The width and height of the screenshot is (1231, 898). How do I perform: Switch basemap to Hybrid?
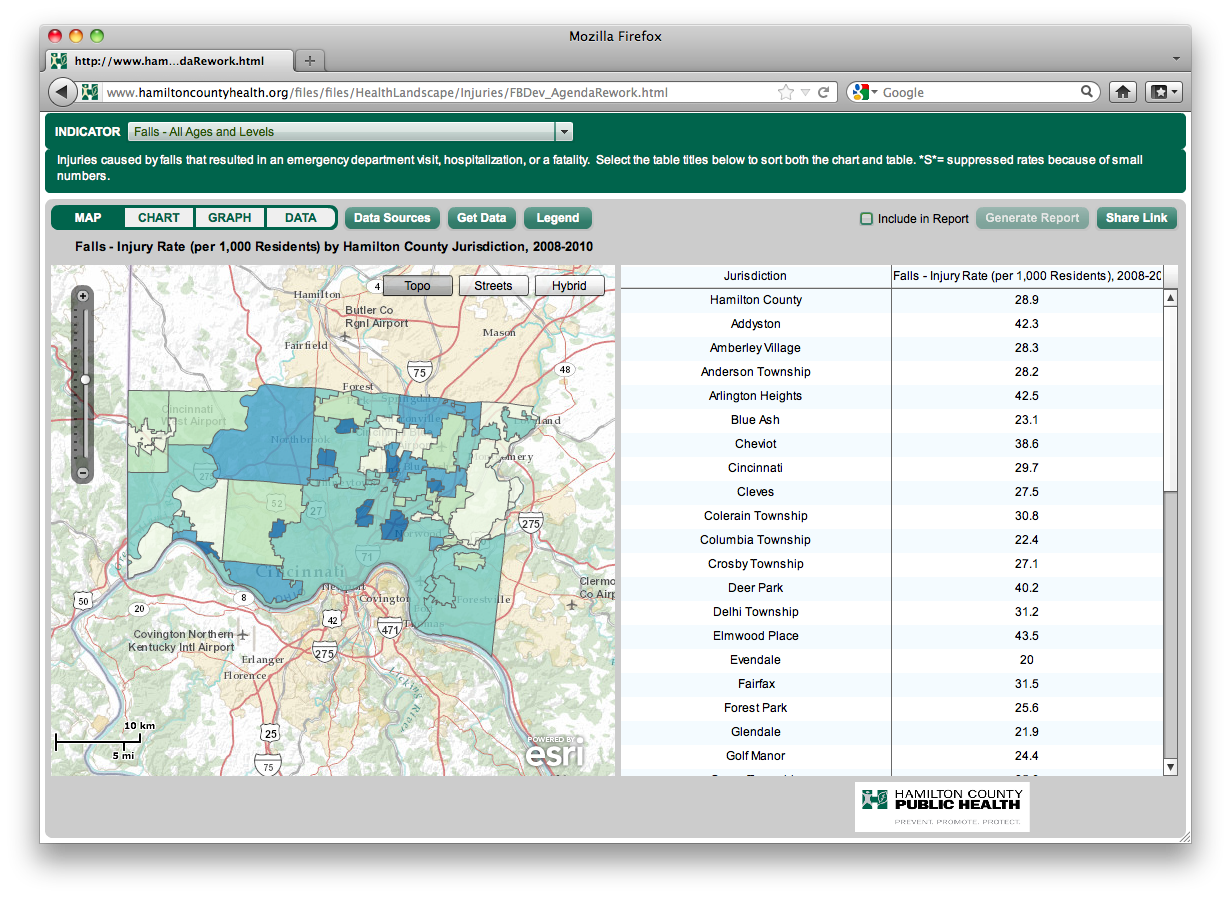pos(569,286)
